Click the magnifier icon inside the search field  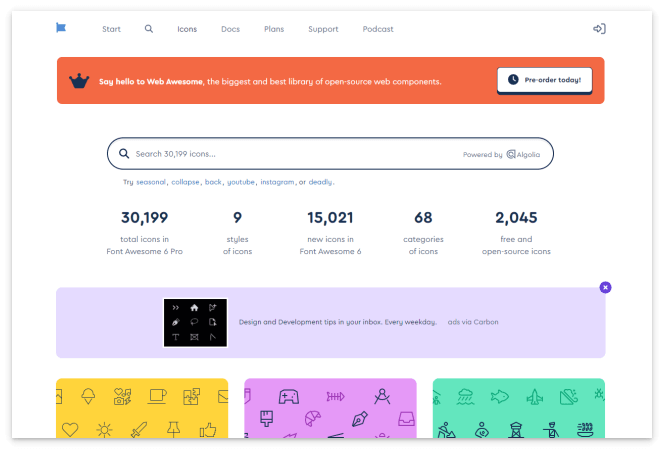click(124, 153)
